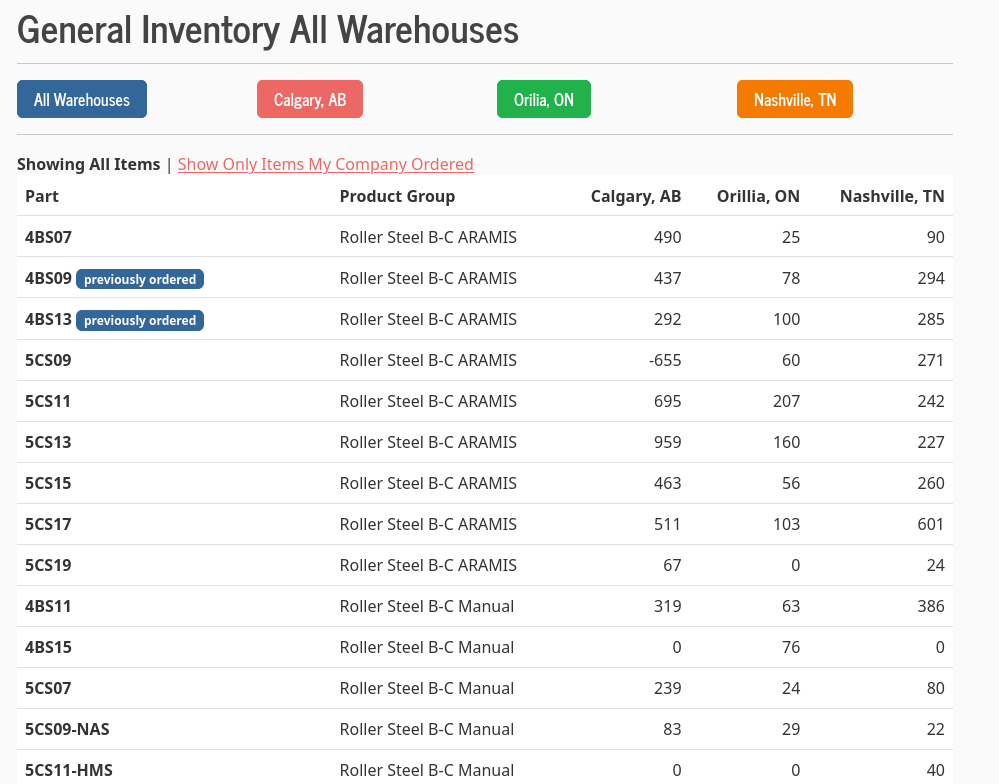The image size is (999, 784).
Task: Open the Orilia, ON warehouse view
Action: pos(544,99)
